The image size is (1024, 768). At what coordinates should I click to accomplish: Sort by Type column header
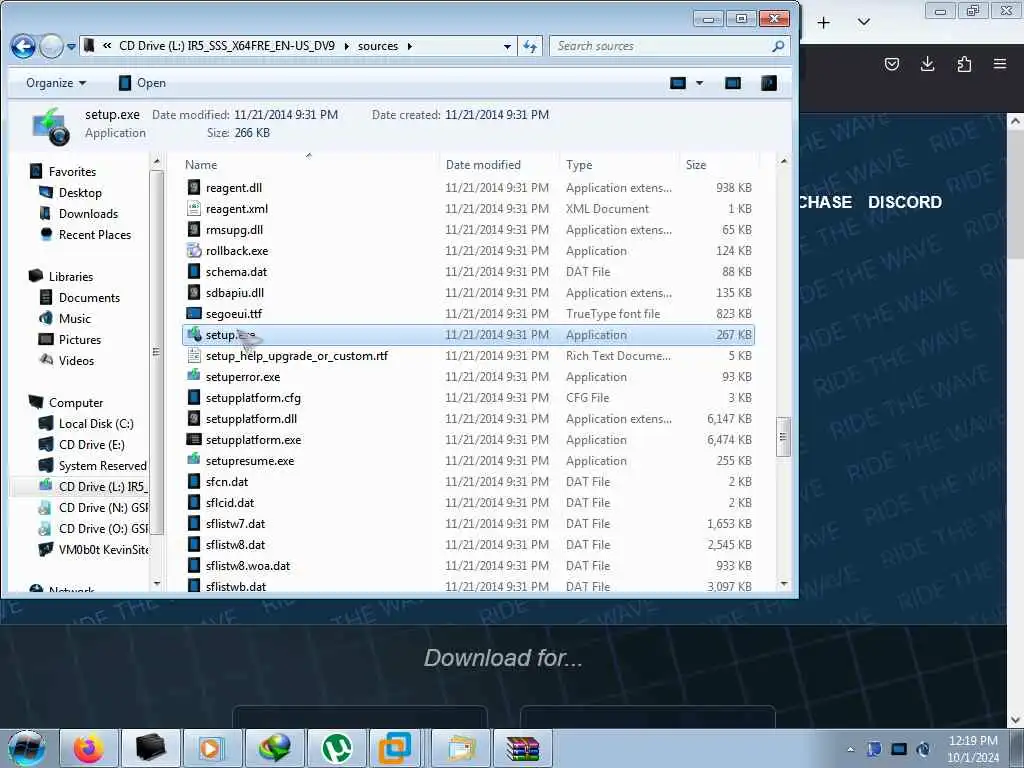[579, 165]
